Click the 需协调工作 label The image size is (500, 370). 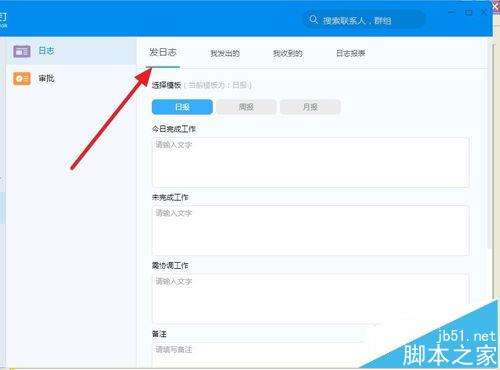[x=170, y=266]
